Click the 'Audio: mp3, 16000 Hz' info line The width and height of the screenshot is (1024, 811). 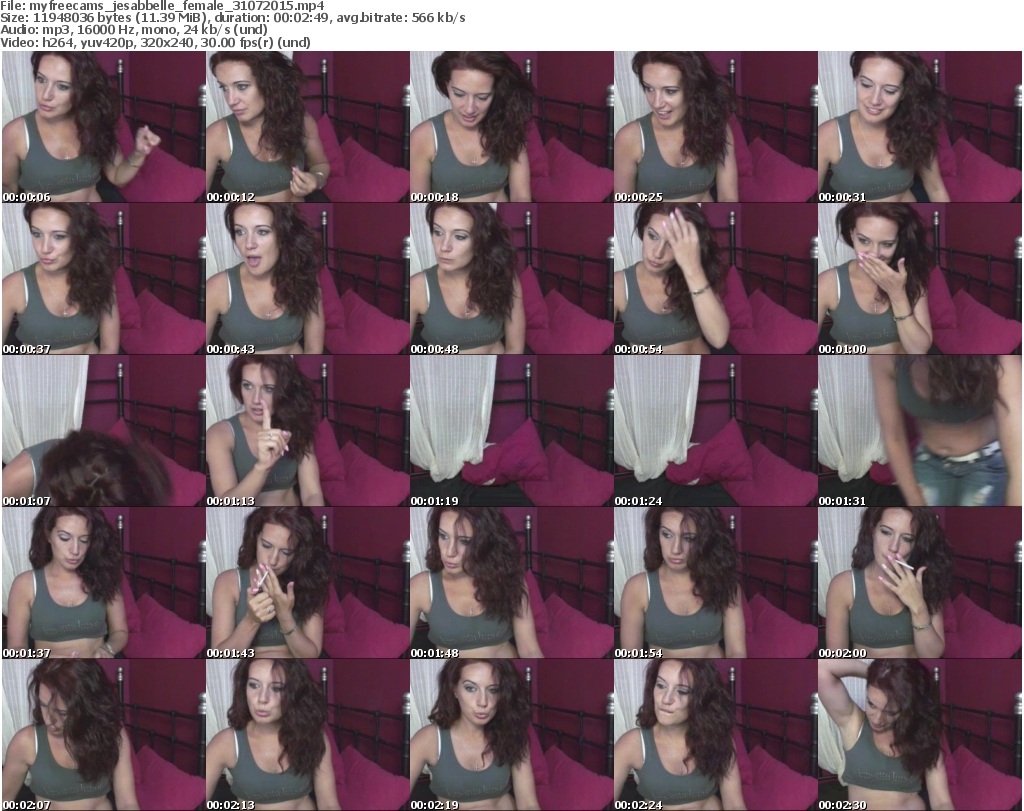(x=134, y=30)
